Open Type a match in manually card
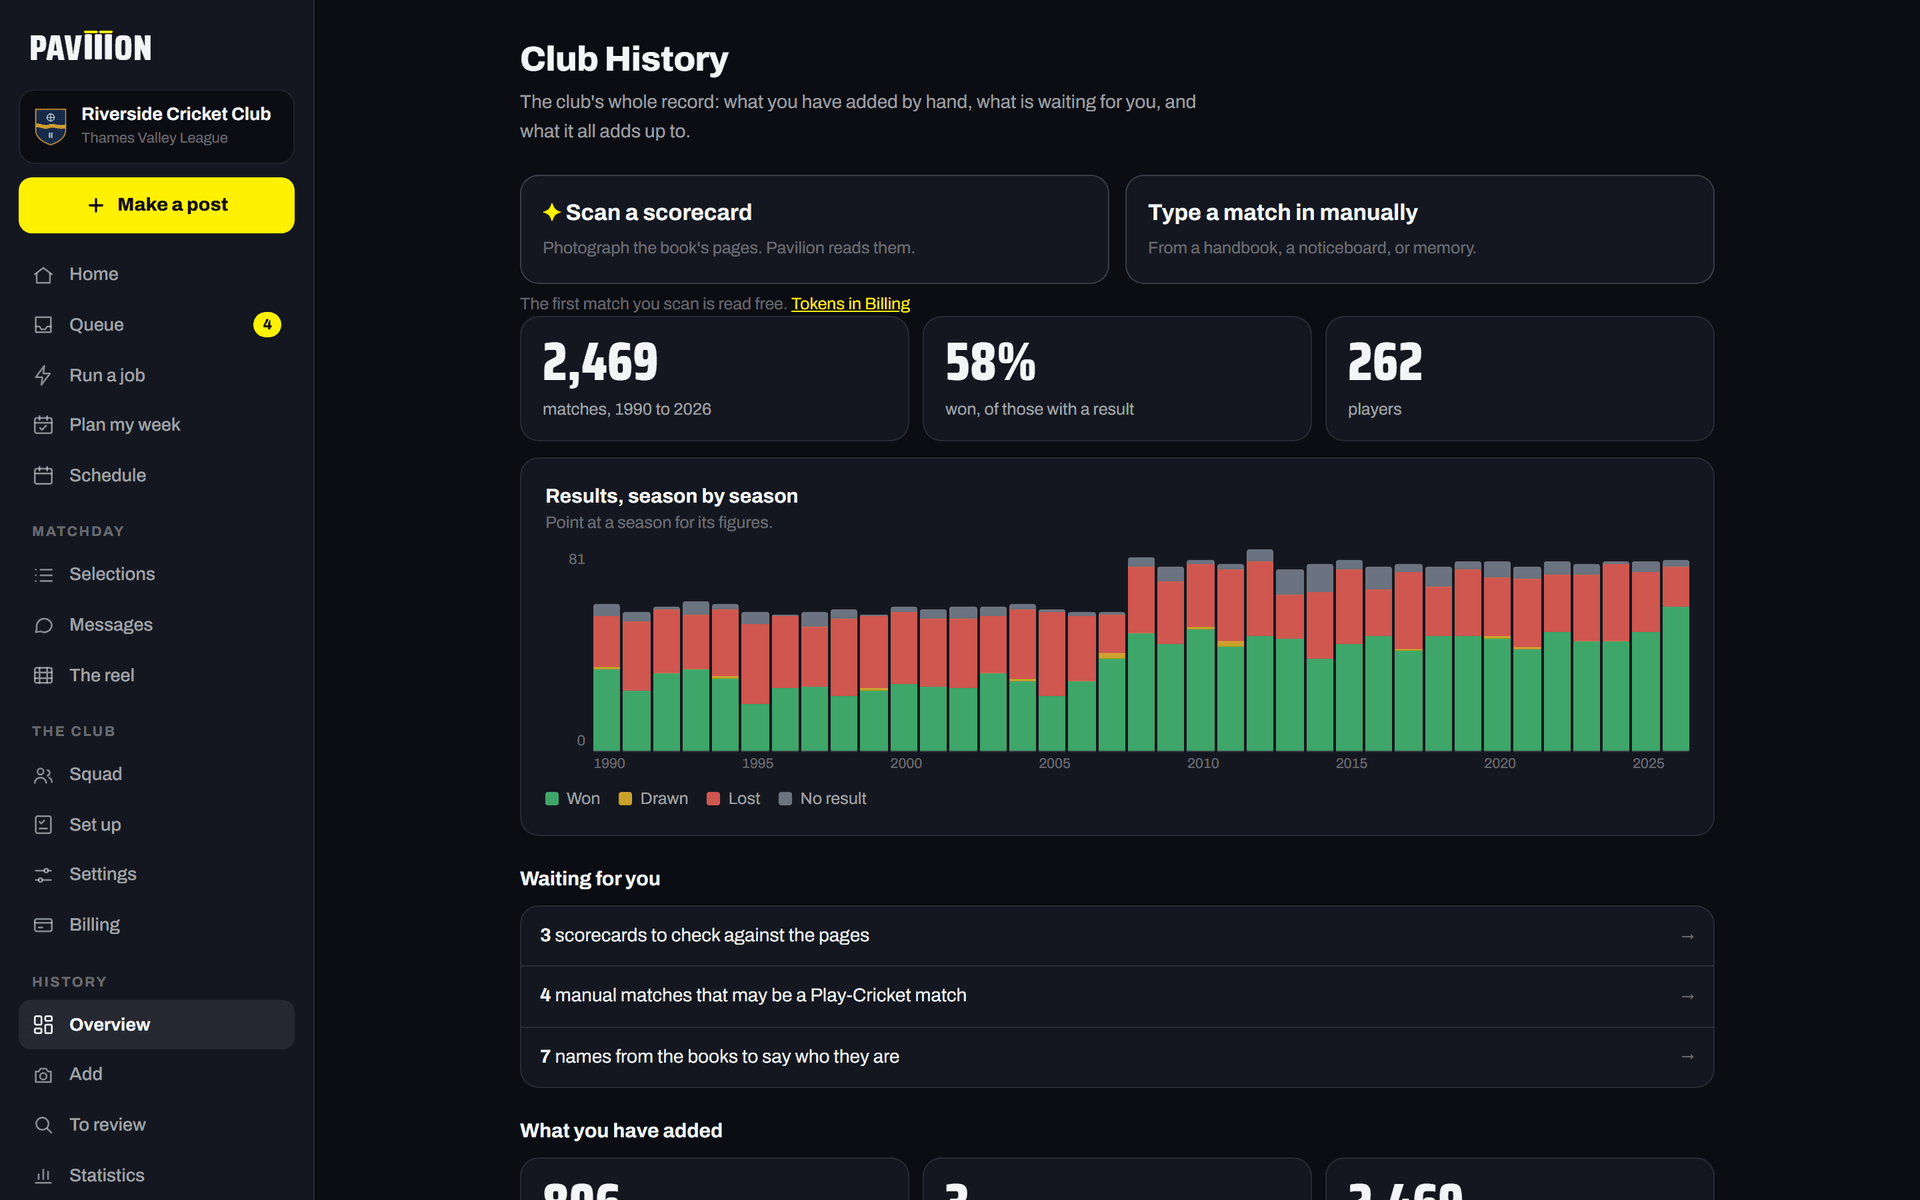Image resolution: width=1920 pixels, height=1200 pixels. pyautogui.click(x=1419, y=229)
